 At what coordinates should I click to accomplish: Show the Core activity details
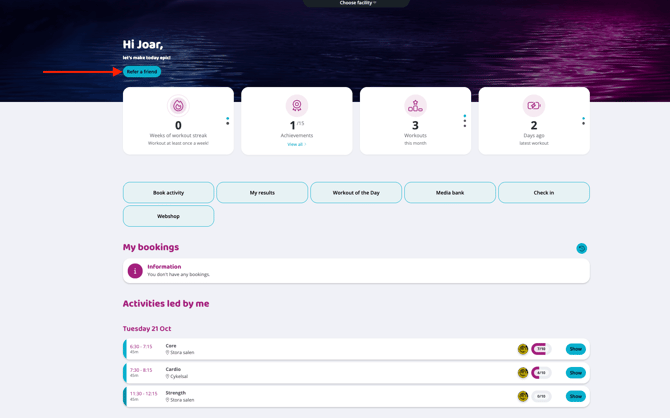[x=575, y=349]
